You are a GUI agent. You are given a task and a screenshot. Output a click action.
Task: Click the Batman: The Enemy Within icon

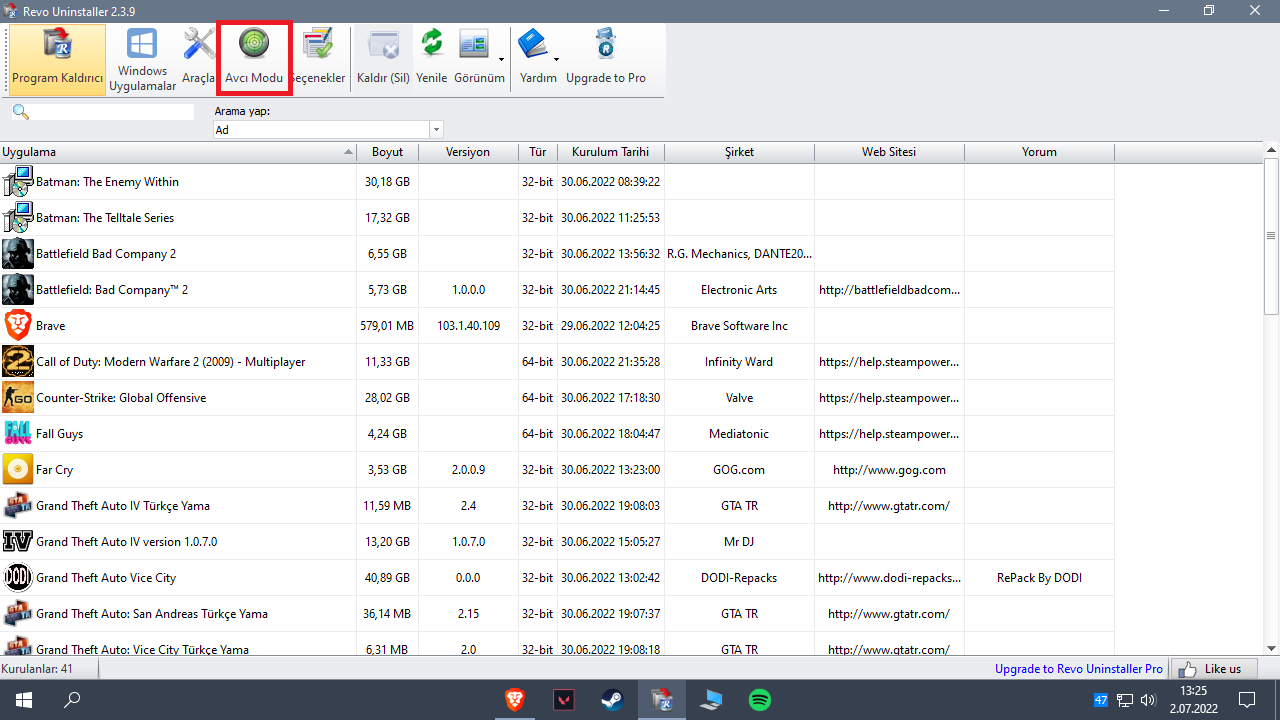coord(18,182)
